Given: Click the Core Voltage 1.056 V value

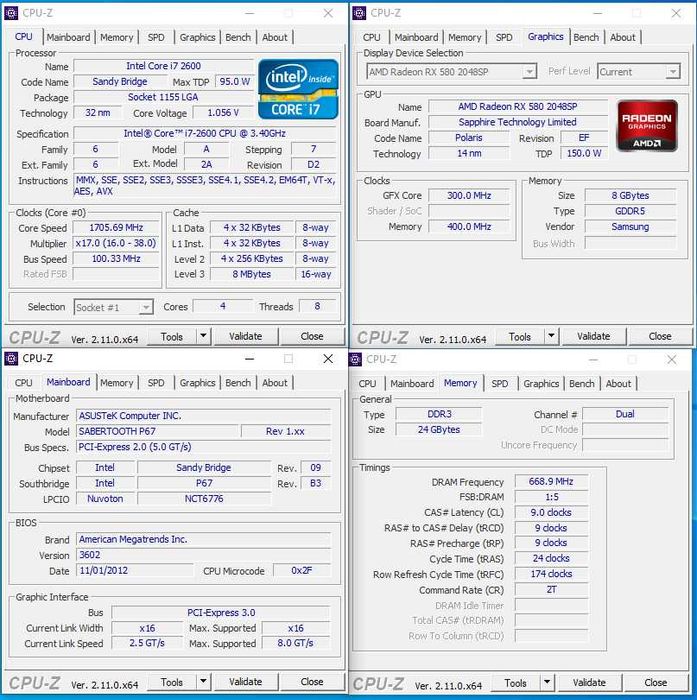Looking at the screenshot, I should [x=223, y=112].
